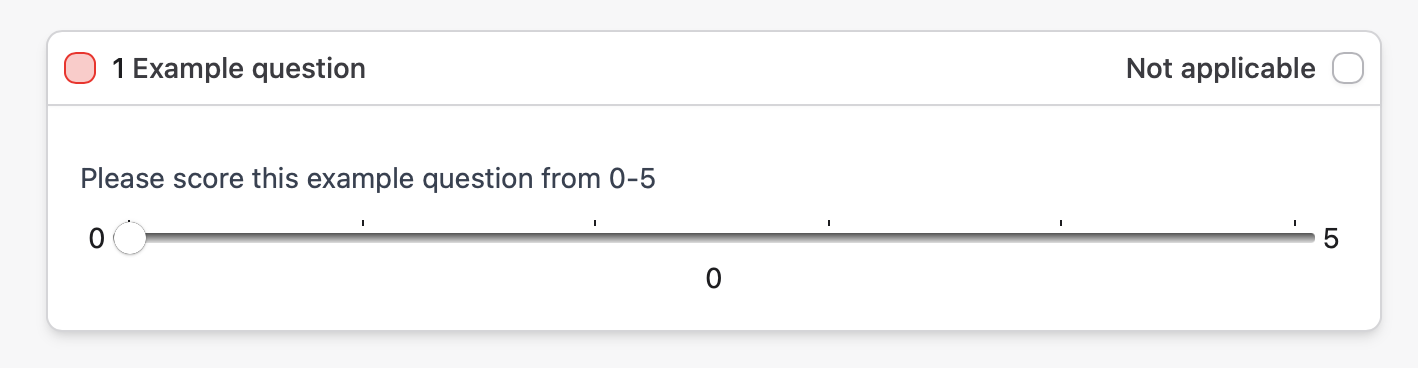Set slider to the third tick mark
1418x368 pixels.
[x=595, y=238]
